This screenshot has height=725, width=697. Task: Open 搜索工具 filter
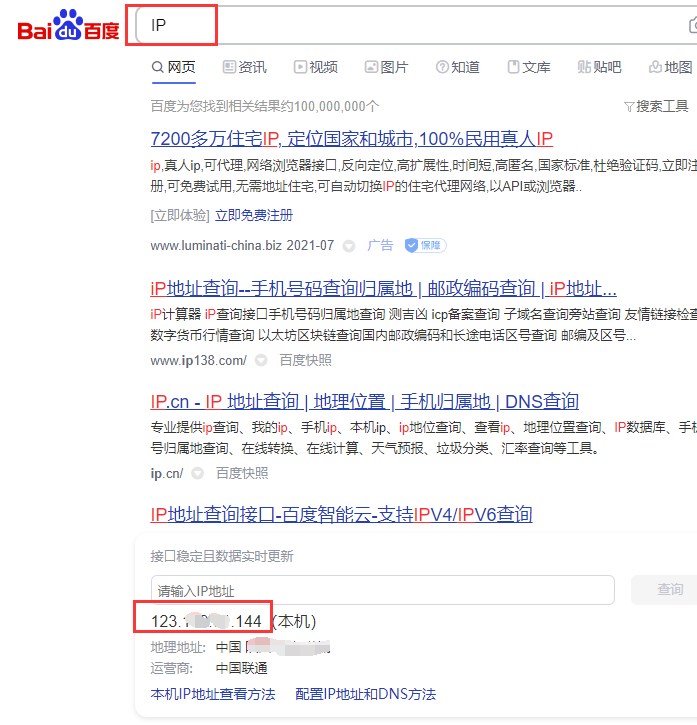[656, 106]
